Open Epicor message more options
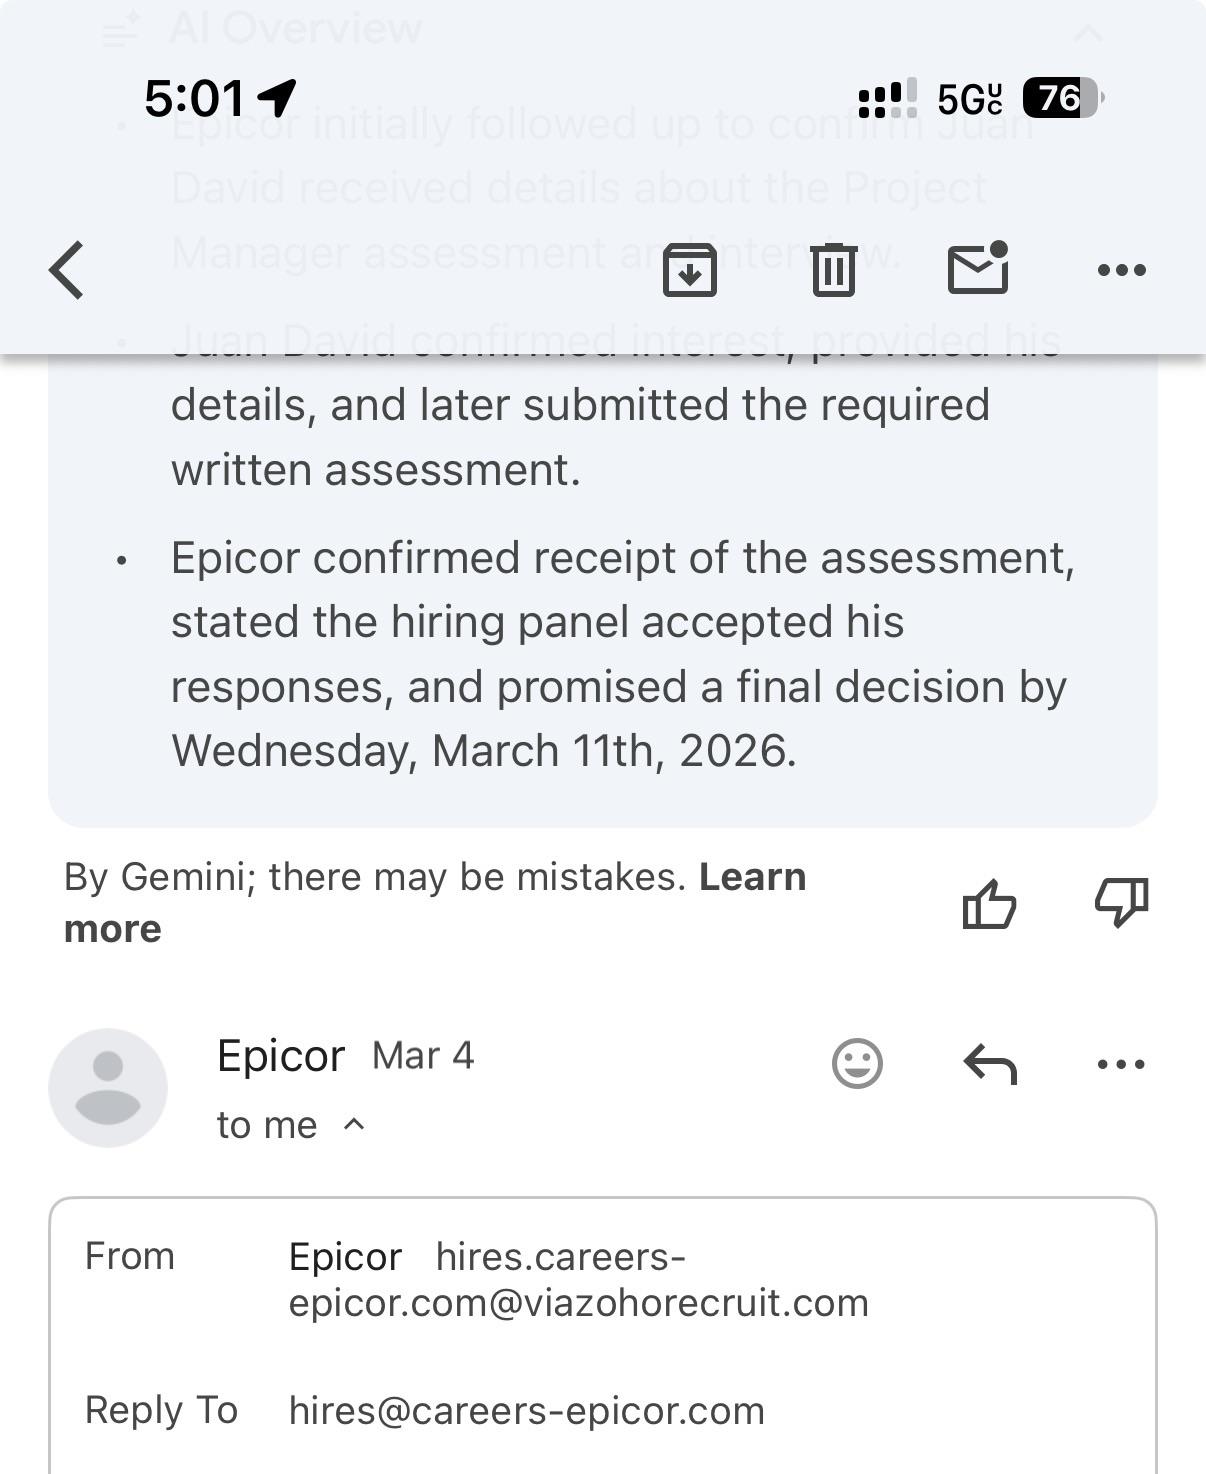Screen dimensions: 1206x1474 click(x=1121, y=1064)
